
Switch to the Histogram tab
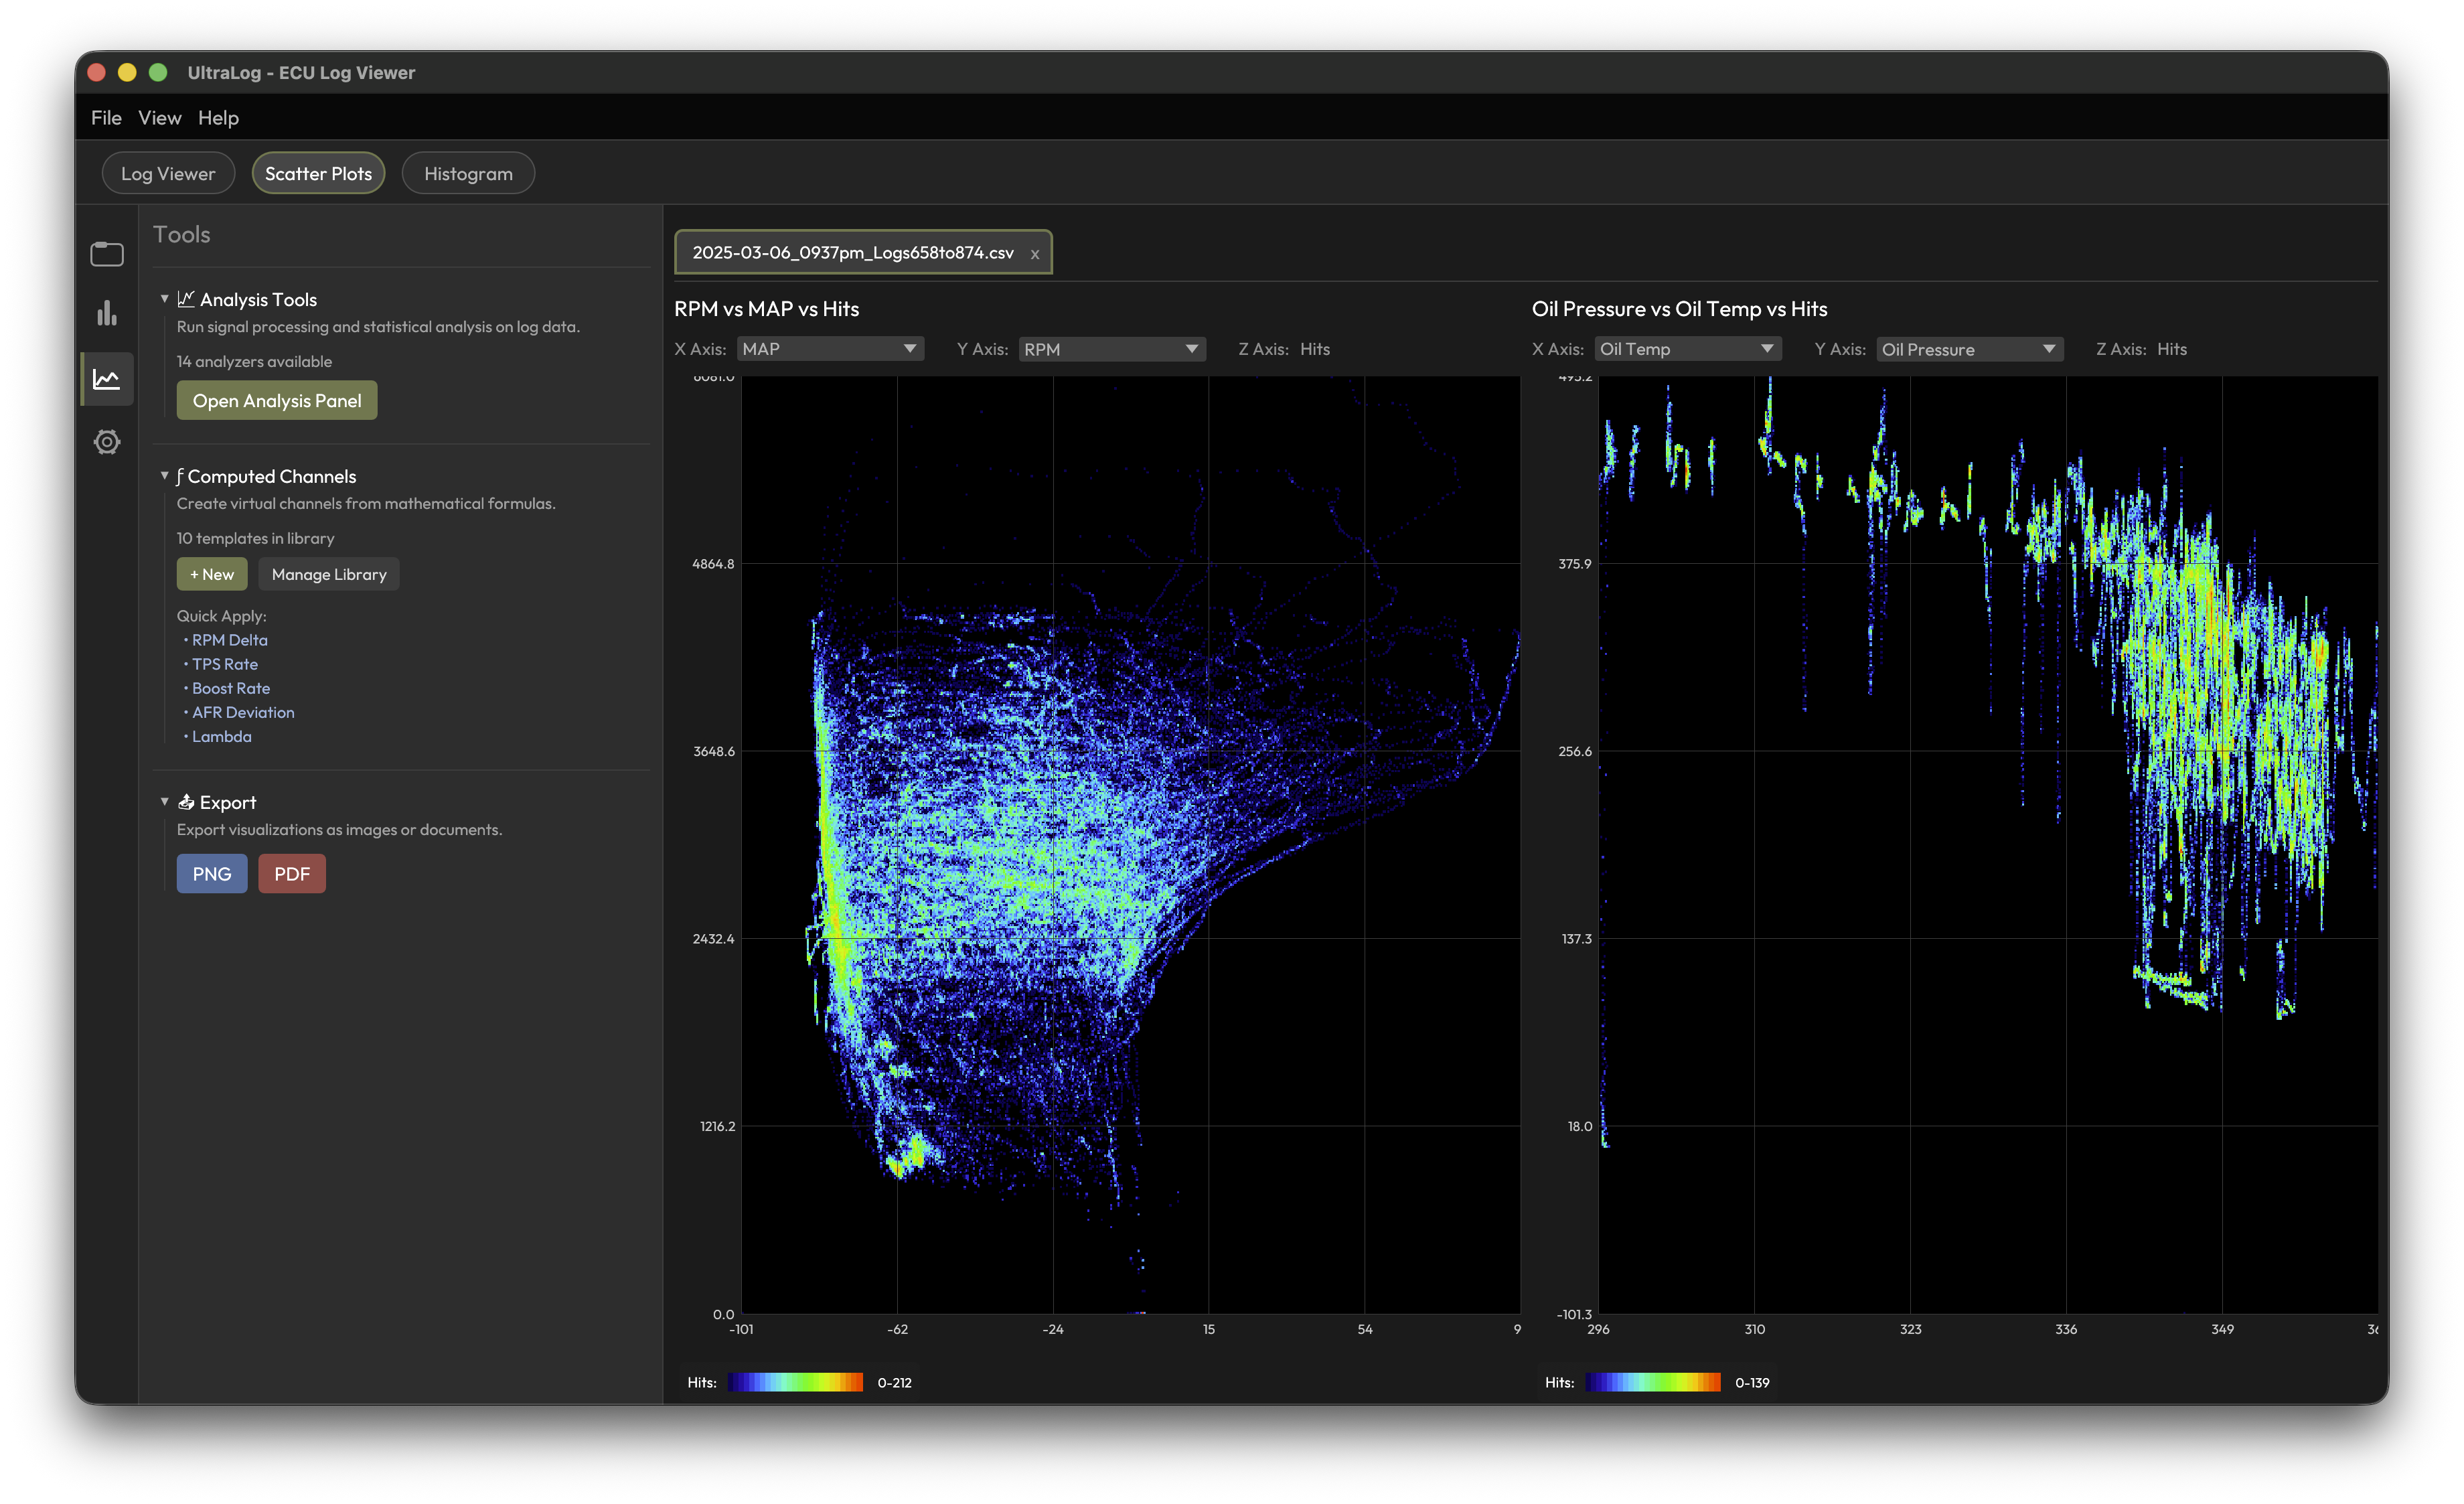(x=467, y=172)
